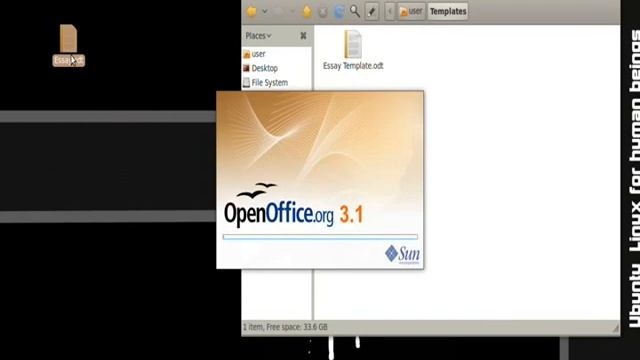This screenshot has width=640, height=360.
Task: Click the Search magnifier icon
Action: point(355,11)
